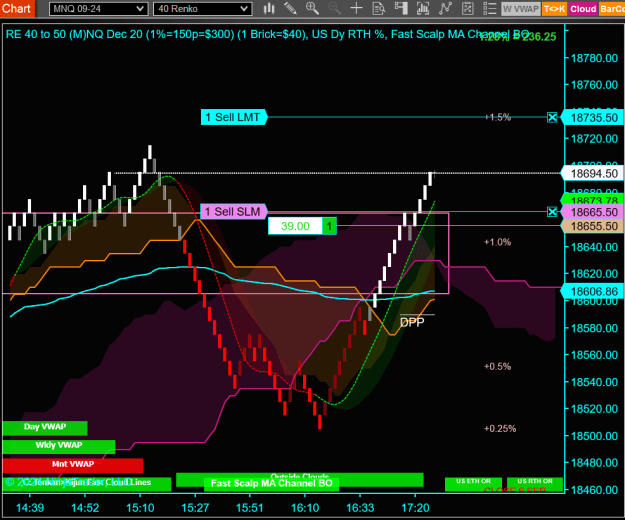Viewport: 625px width, 520px height.
Task: Click the Day VWAP green button
Action: tap(45, 428)
